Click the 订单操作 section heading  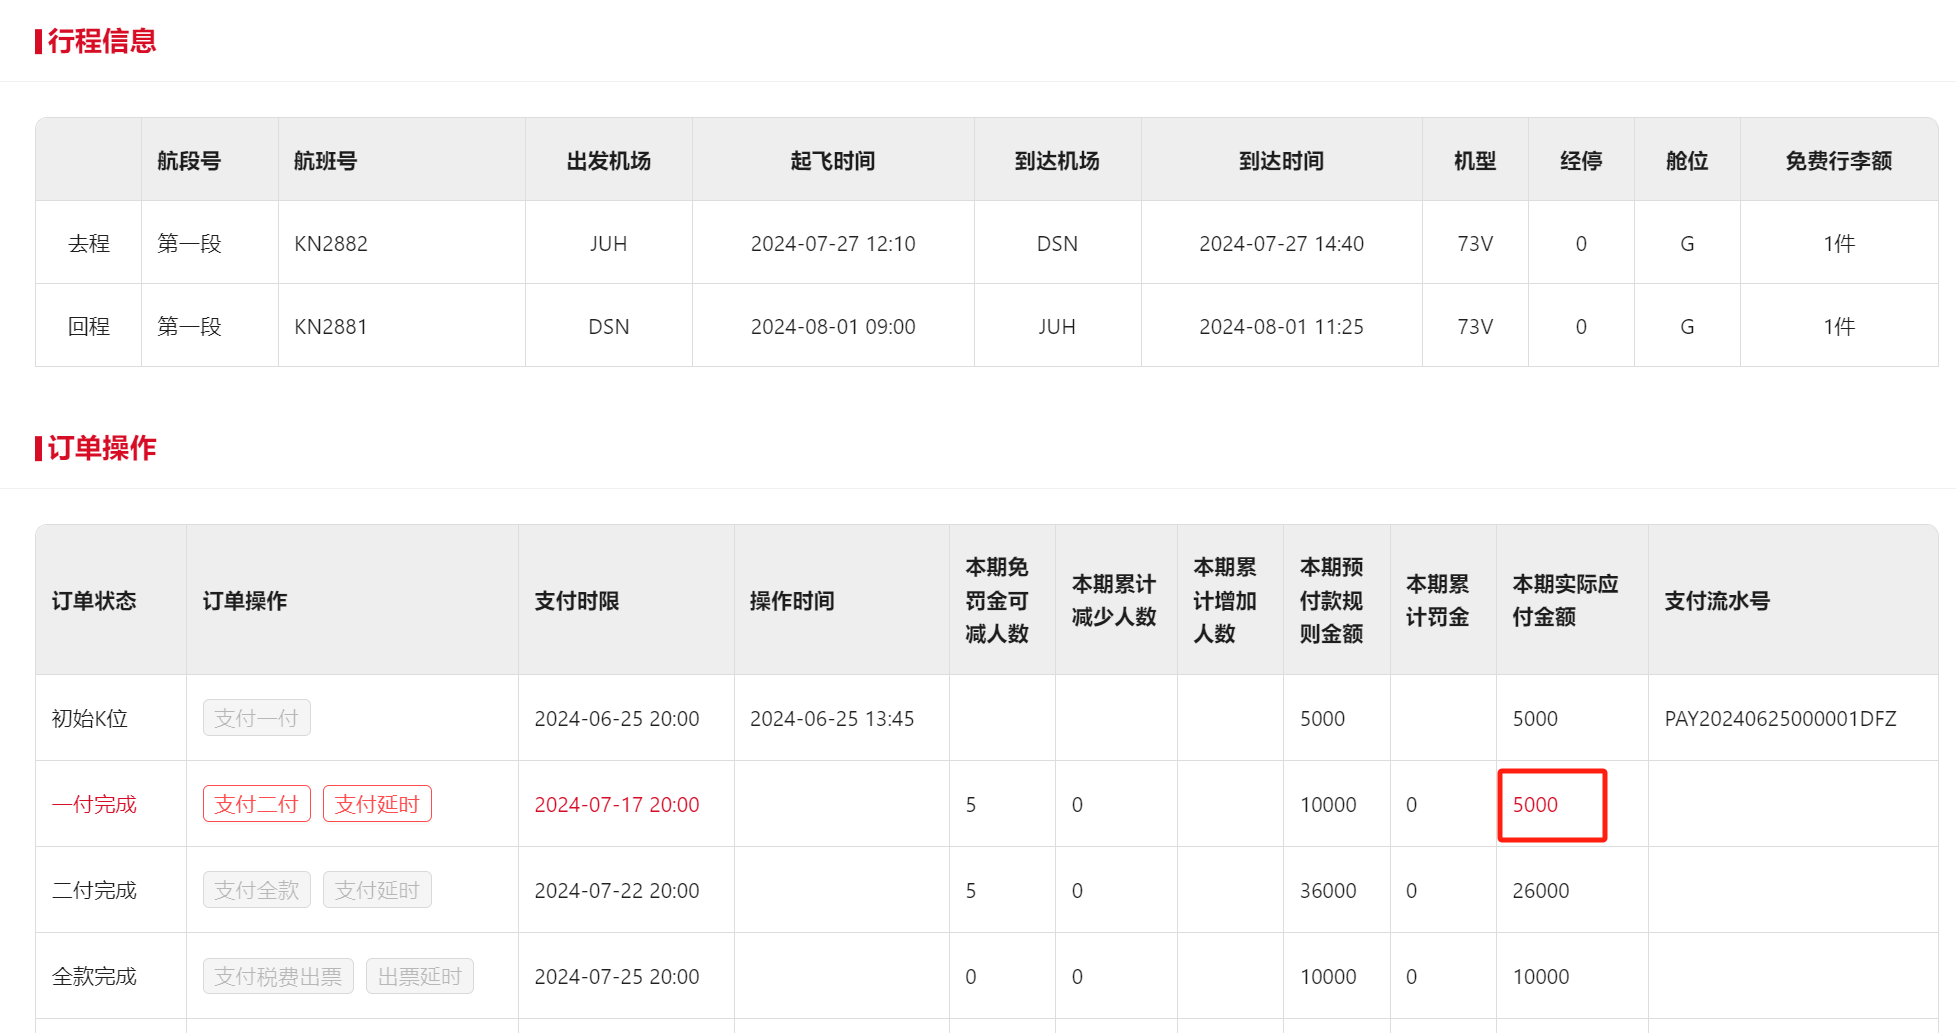tap(101, 448)
